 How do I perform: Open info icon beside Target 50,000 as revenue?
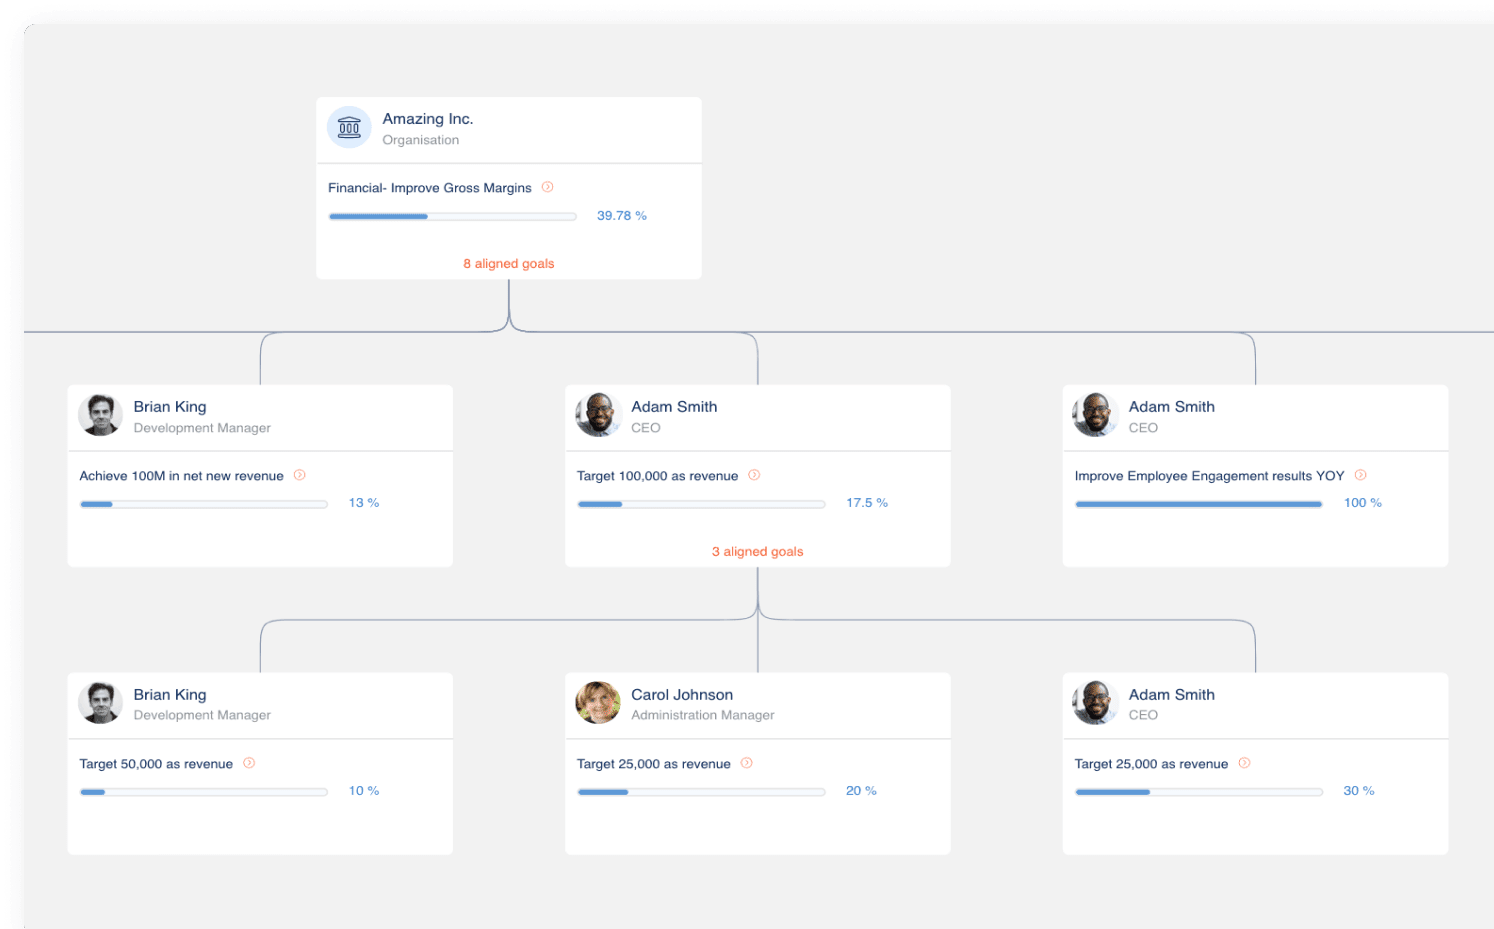coord(249,763)
